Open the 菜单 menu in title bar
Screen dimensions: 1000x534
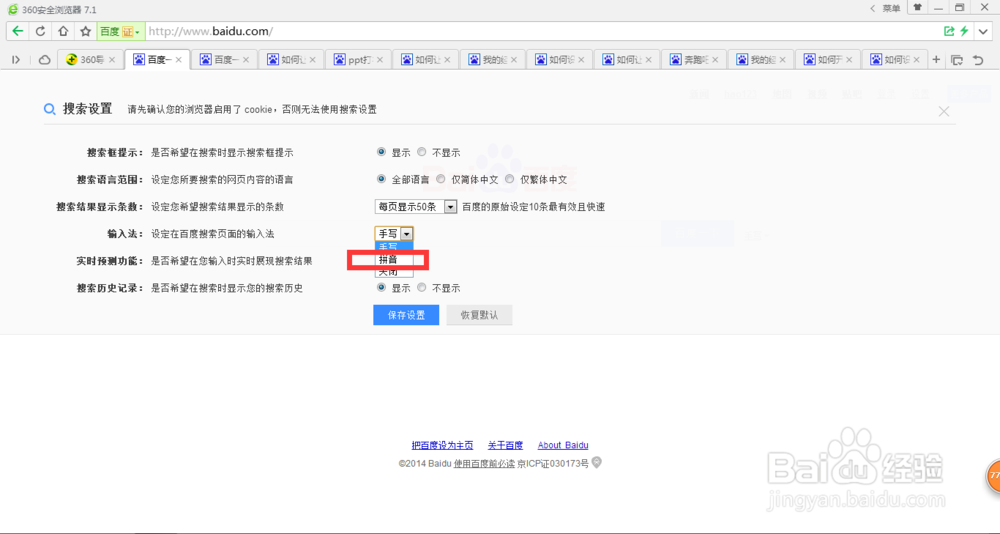[x=892, y=8]
